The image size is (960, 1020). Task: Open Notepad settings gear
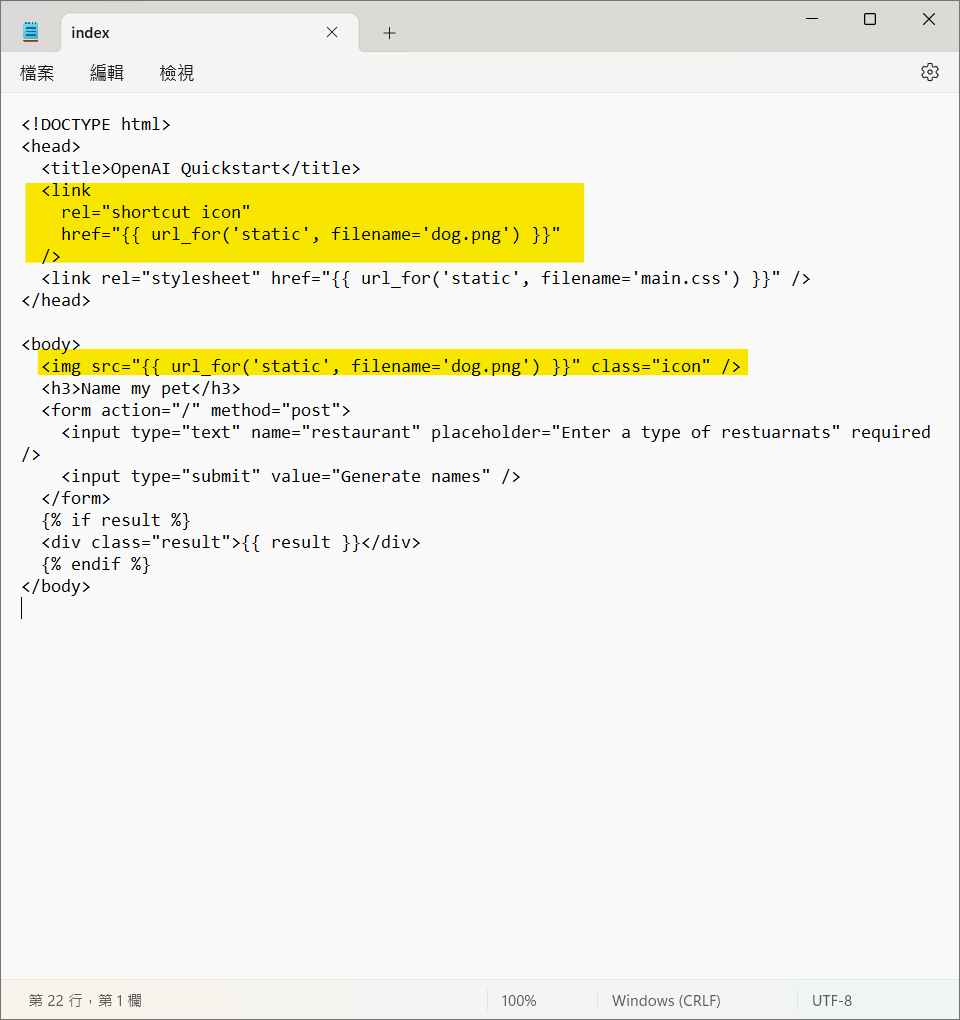[x=929, y=72]
